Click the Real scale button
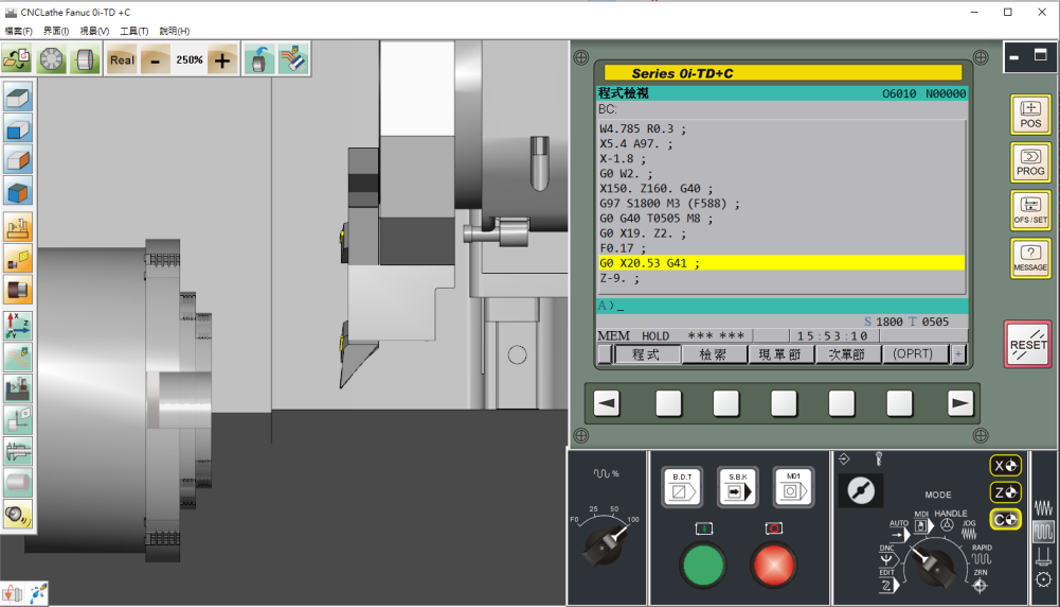Screen dimensions: 1060x607 tap(122, 59)
